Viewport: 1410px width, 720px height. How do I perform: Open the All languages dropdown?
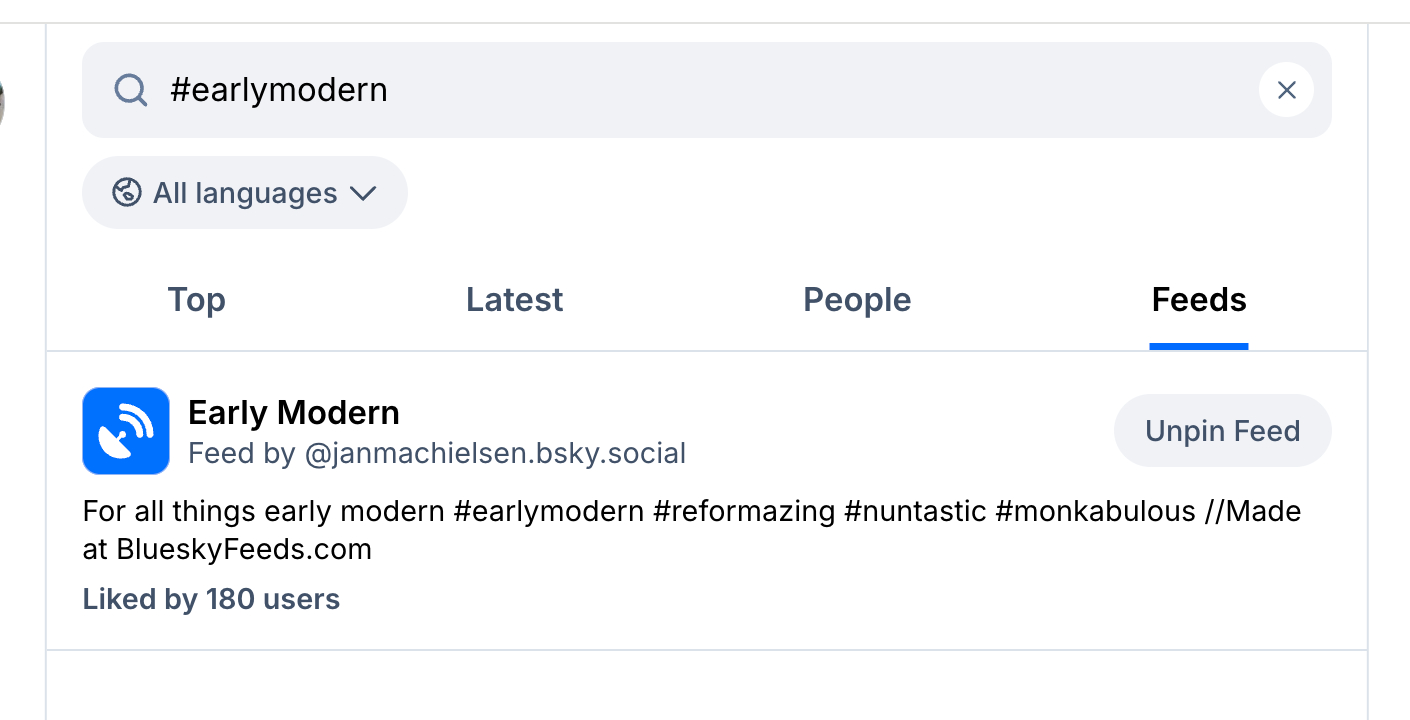(245, 193)
